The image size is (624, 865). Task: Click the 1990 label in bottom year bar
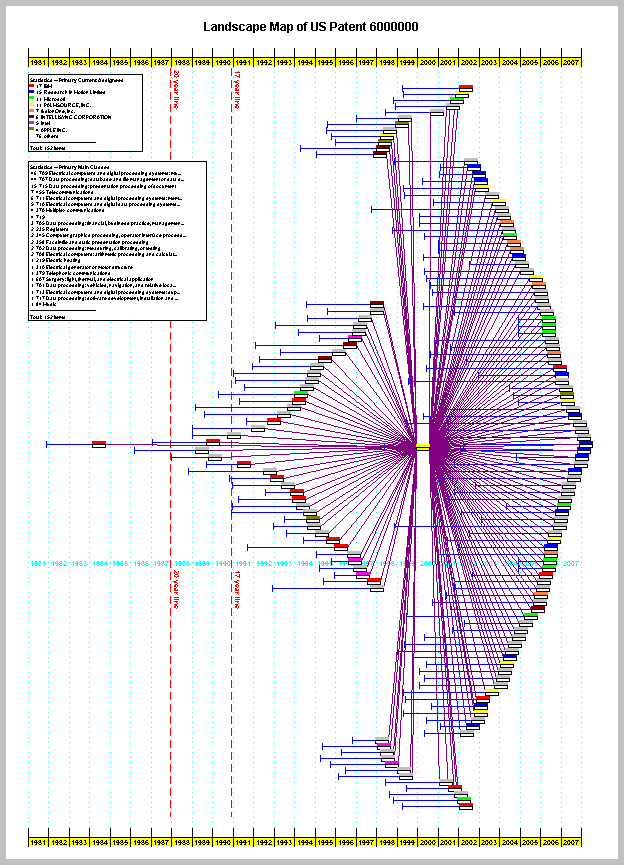pos(223,842)
